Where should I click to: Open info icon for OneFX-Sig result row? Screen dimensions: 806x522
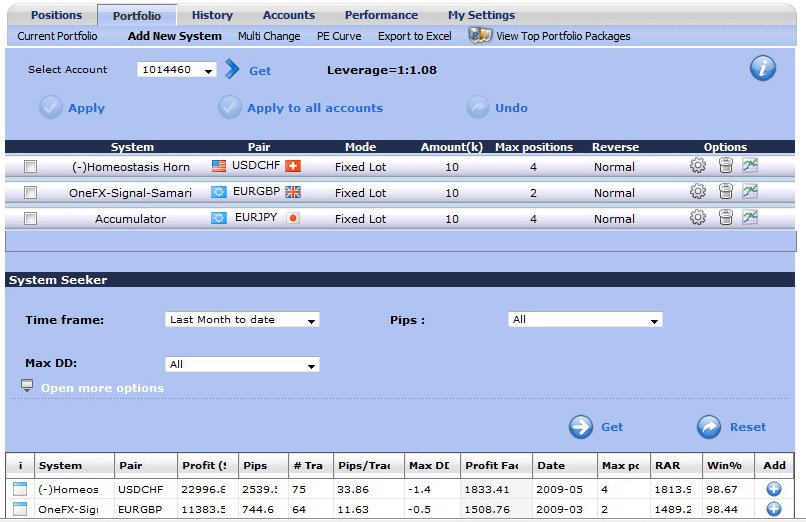[20, 509]
